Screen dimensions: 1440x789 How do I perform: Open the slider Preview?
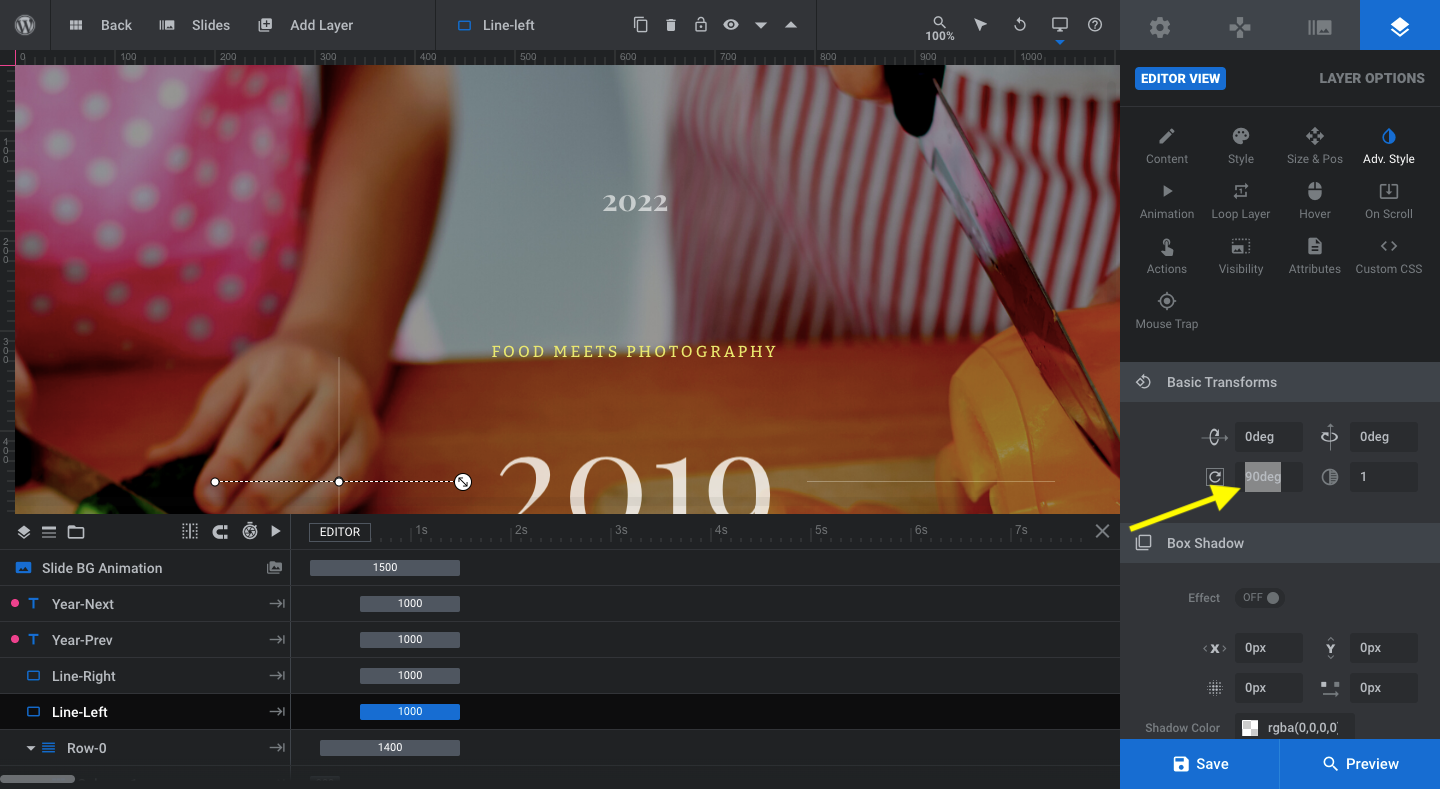click(1360, 764)
